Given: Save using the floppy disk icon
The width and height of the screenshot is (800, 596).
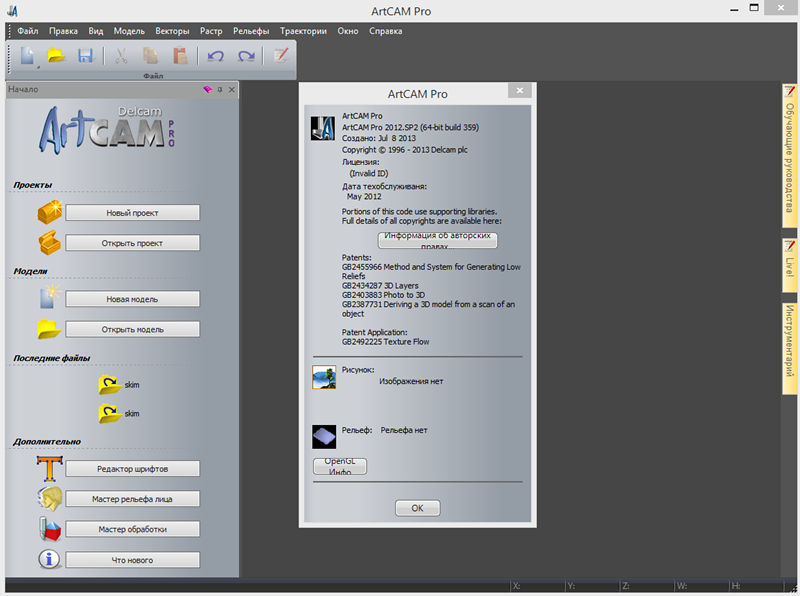Looking at the screenshot, I should [x=86, y=55].
